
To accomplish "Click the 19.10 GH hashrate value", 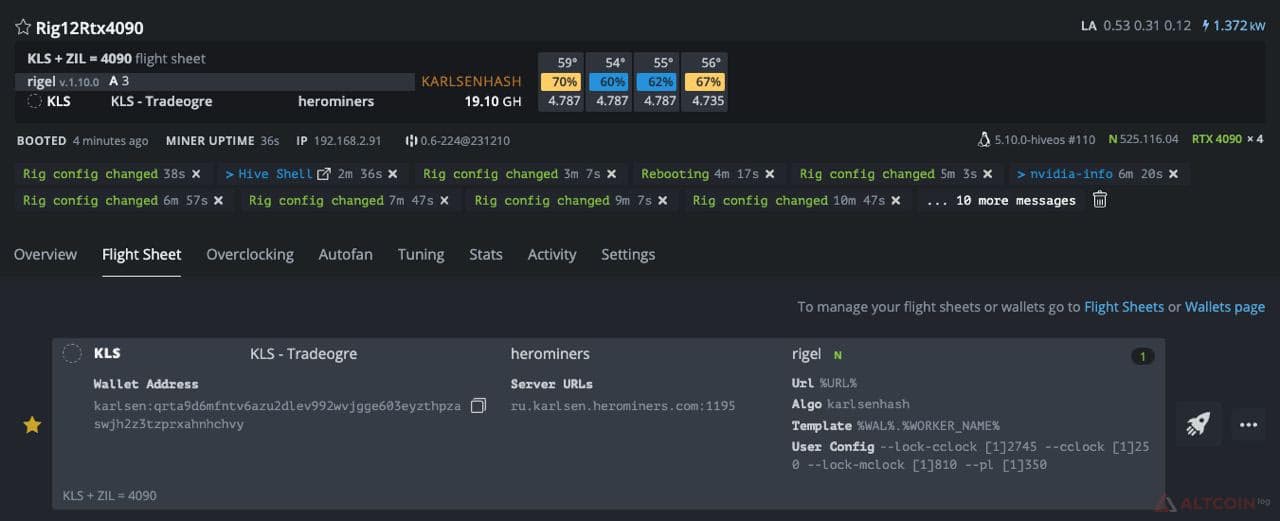I will pyautogui.click(x=493, y=101).
